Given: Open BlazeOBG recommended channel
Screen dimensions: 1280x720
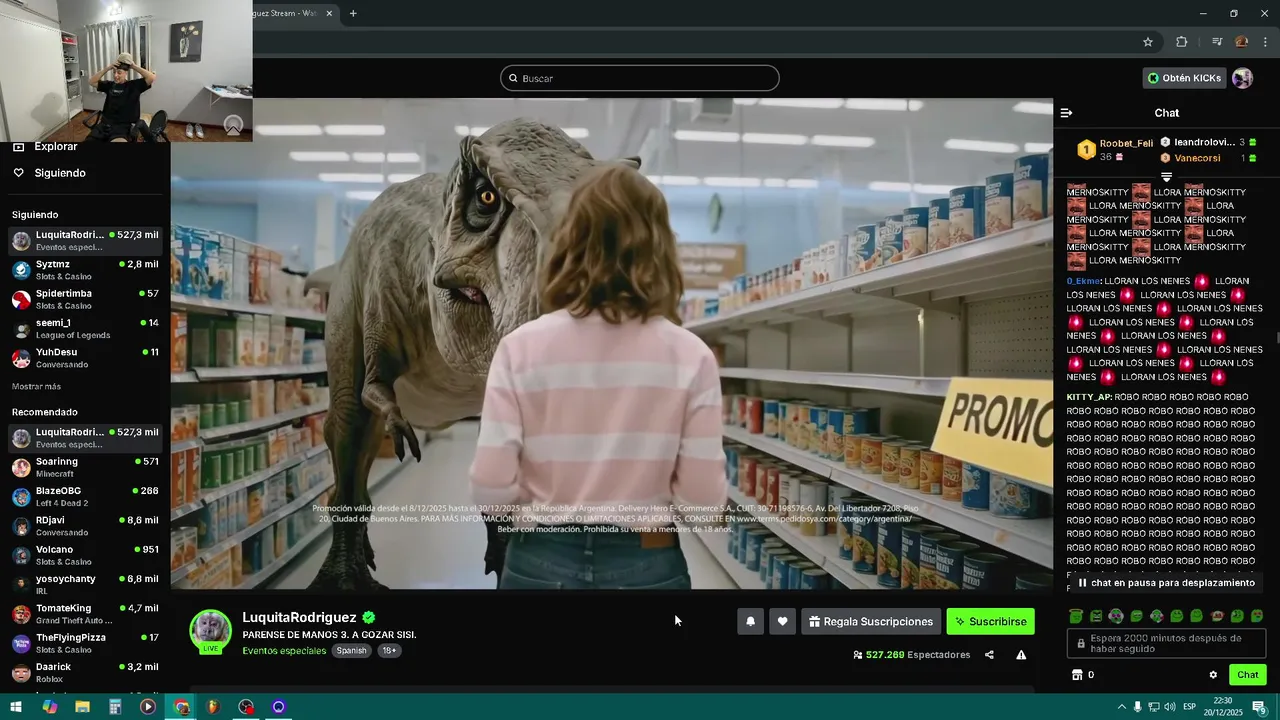Looking at the screenshot, I should (x=85, y=497).
